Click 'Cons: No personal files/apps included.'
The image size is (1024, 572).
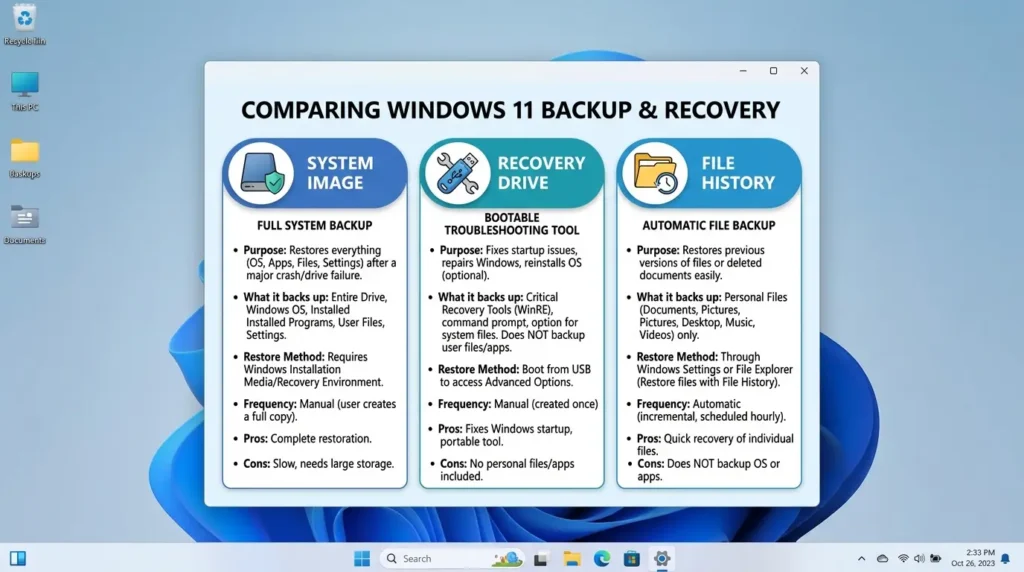[x=507, y=470]
